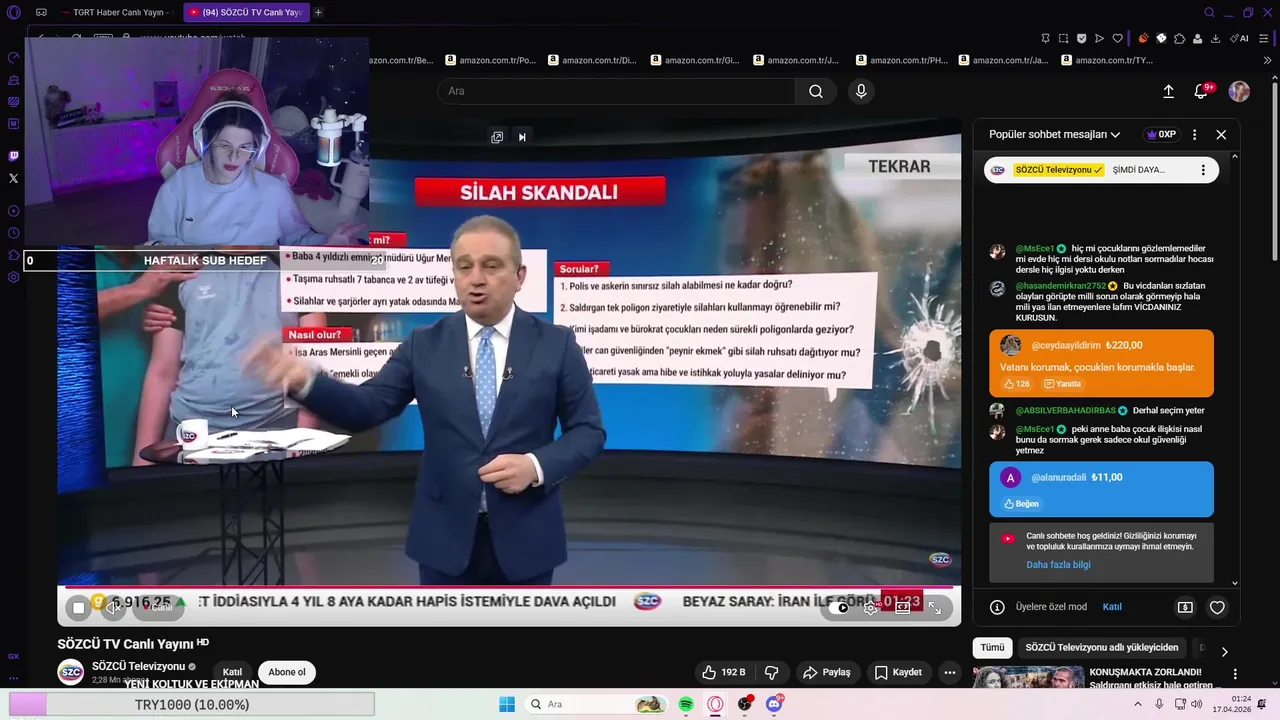Open Daha fazla bilgi link

(x=1058, y=565)
